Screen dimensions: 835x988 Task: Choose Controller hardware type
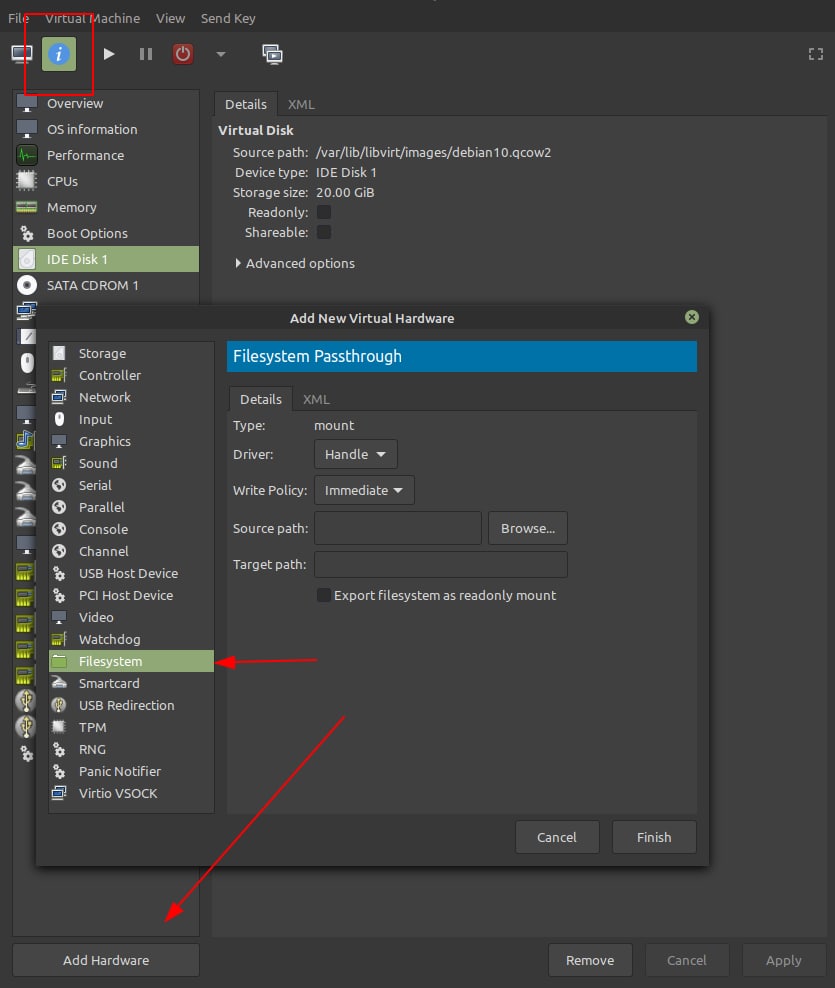pyautogui.click(x=132, y=376)
